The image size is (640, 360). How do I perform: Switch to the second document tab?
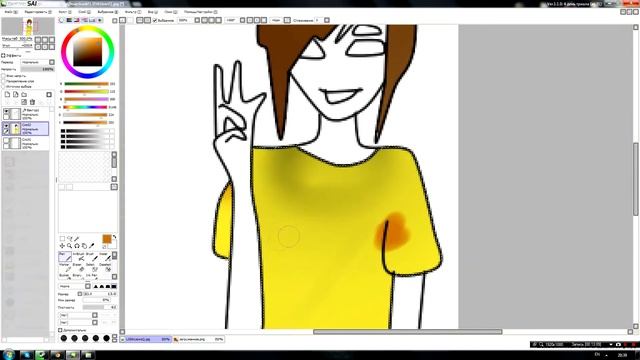coord(198,339)
